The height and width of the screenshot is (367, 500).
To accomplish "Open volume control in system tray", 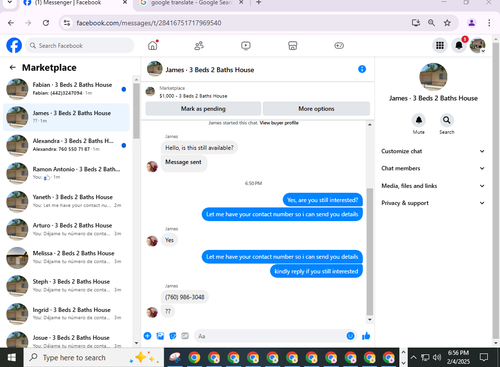I will pyautogui.click(x=437, y=358).
